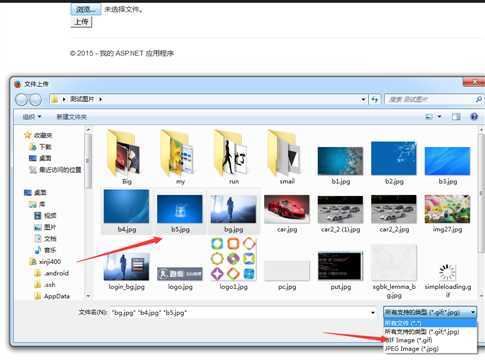Select the img27.jpg flower image
The image size is (485, 360).
(447, 213)
